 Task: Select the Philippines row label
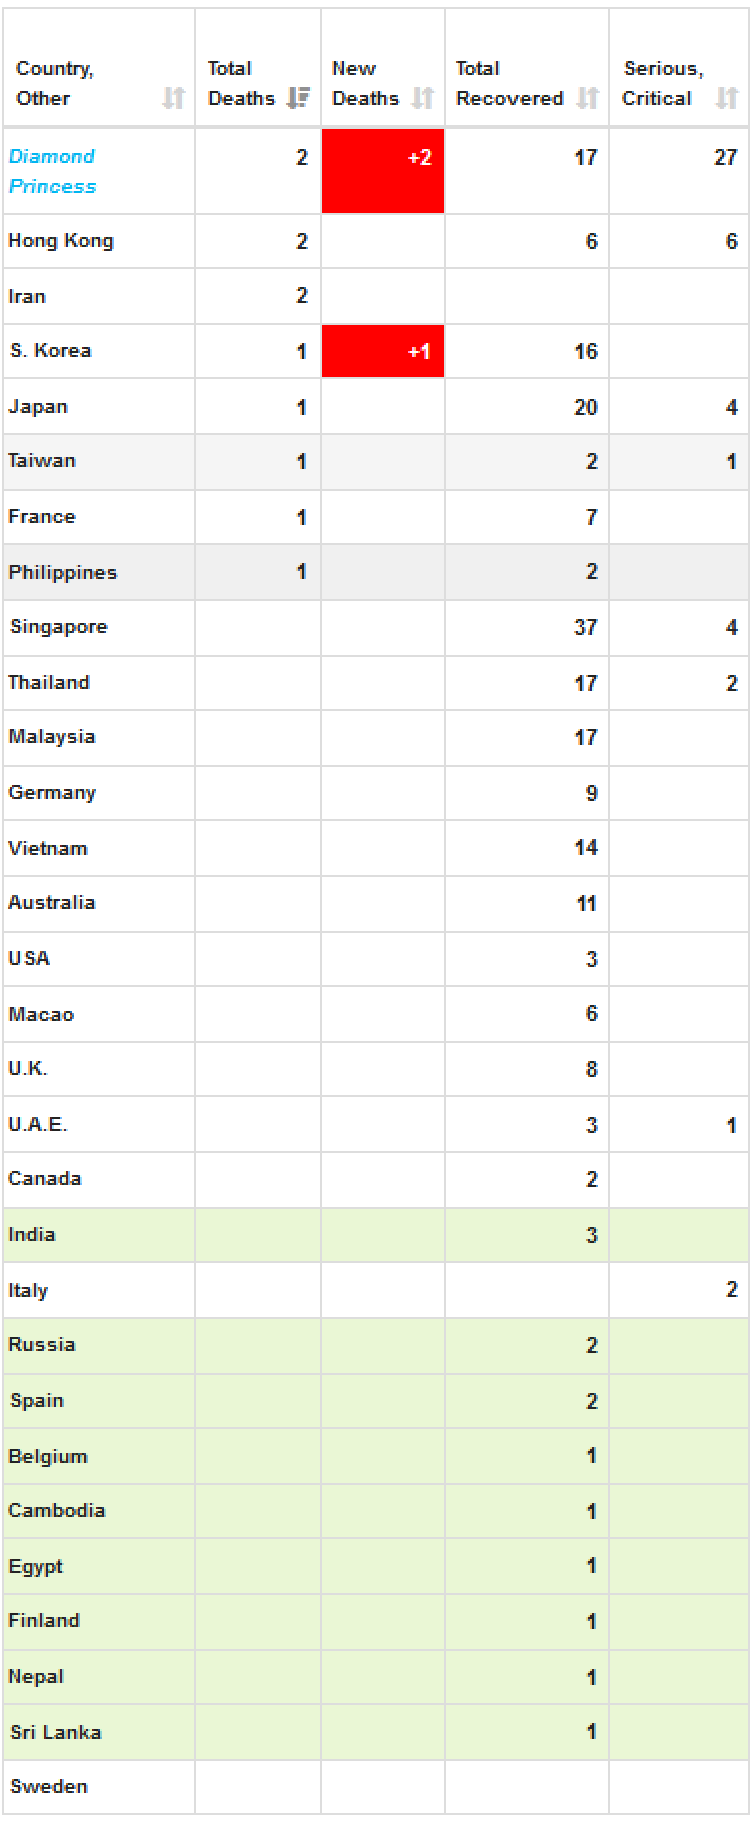tap(63, 572)
